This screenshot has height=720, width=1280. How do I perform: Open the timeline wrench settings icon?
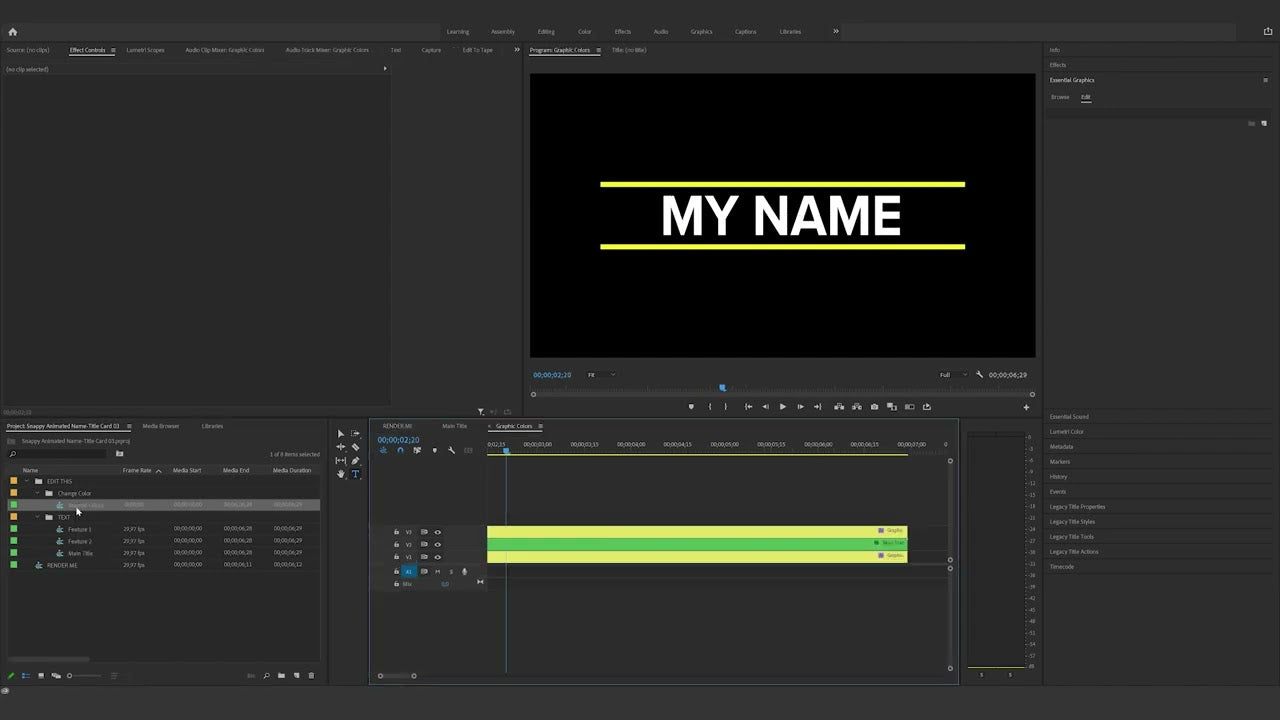click(x=451, y=450)
